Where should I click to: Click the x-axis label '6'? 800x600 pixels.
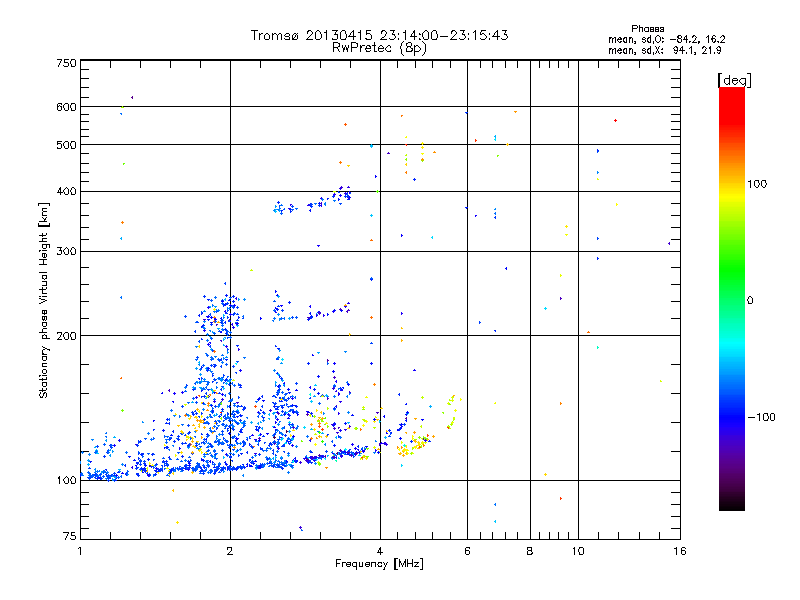(467, 551)
